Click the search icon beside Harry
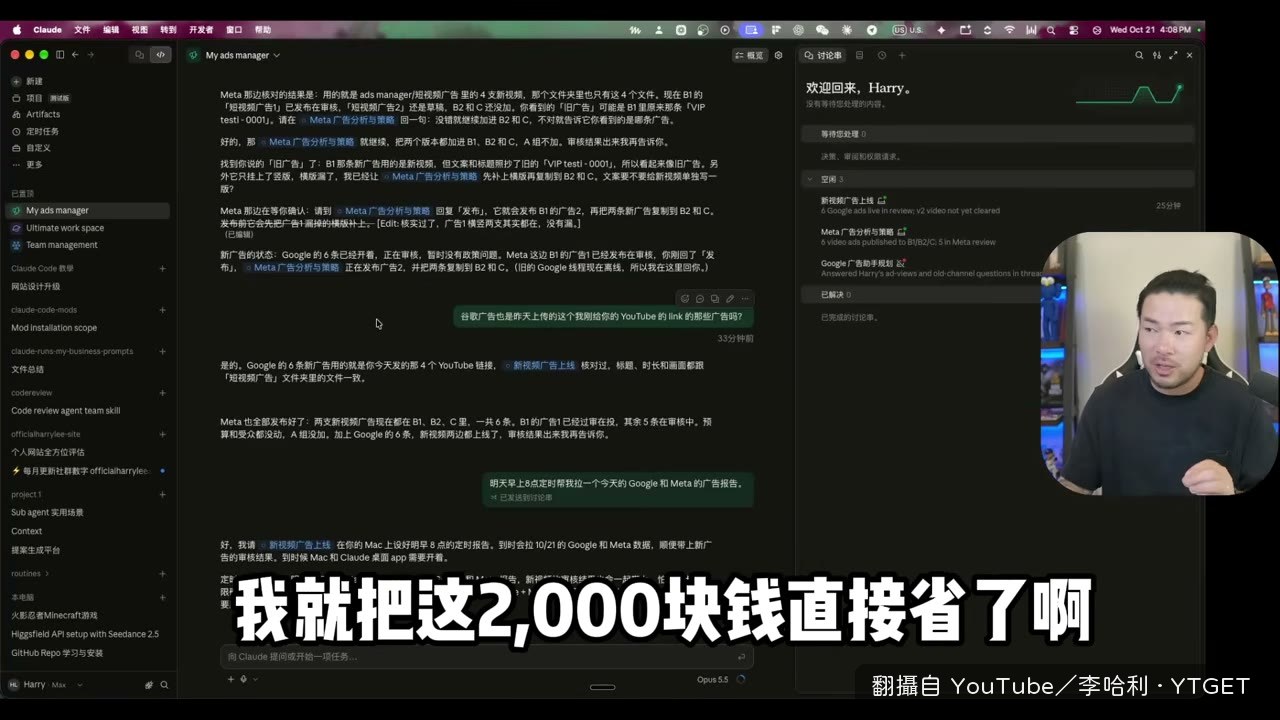This screenshot has width=1280, height=720. coord(164,685)
